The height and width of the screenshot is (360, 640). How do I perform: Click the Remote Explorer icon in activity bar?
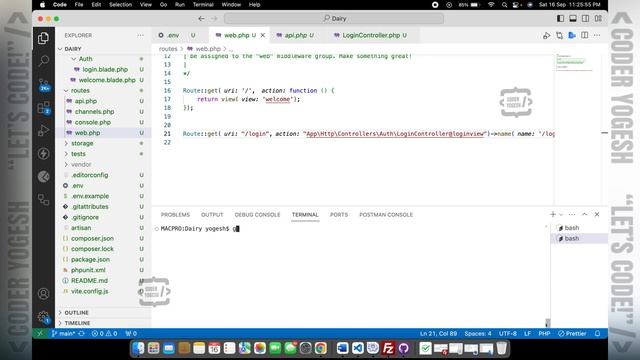(43, 200)
